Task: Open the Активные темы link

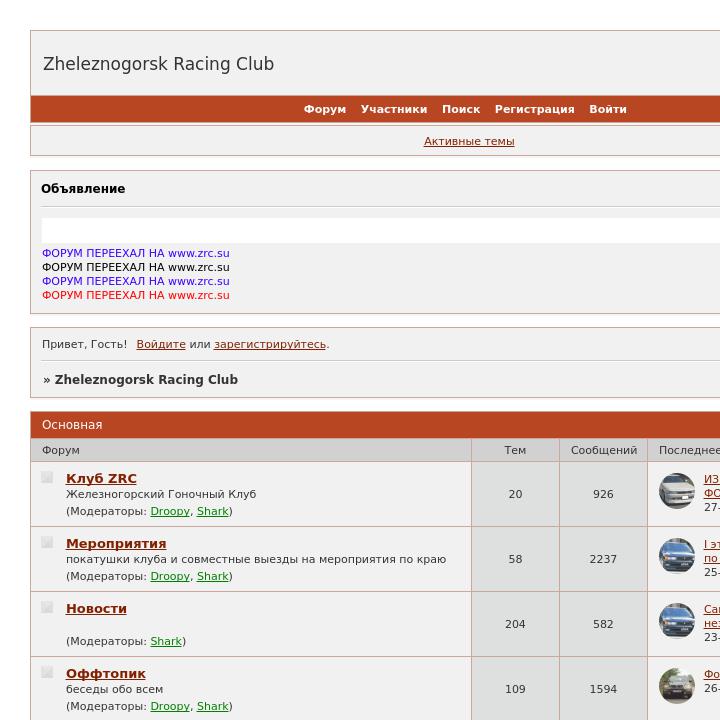Action: pos(469,141)
